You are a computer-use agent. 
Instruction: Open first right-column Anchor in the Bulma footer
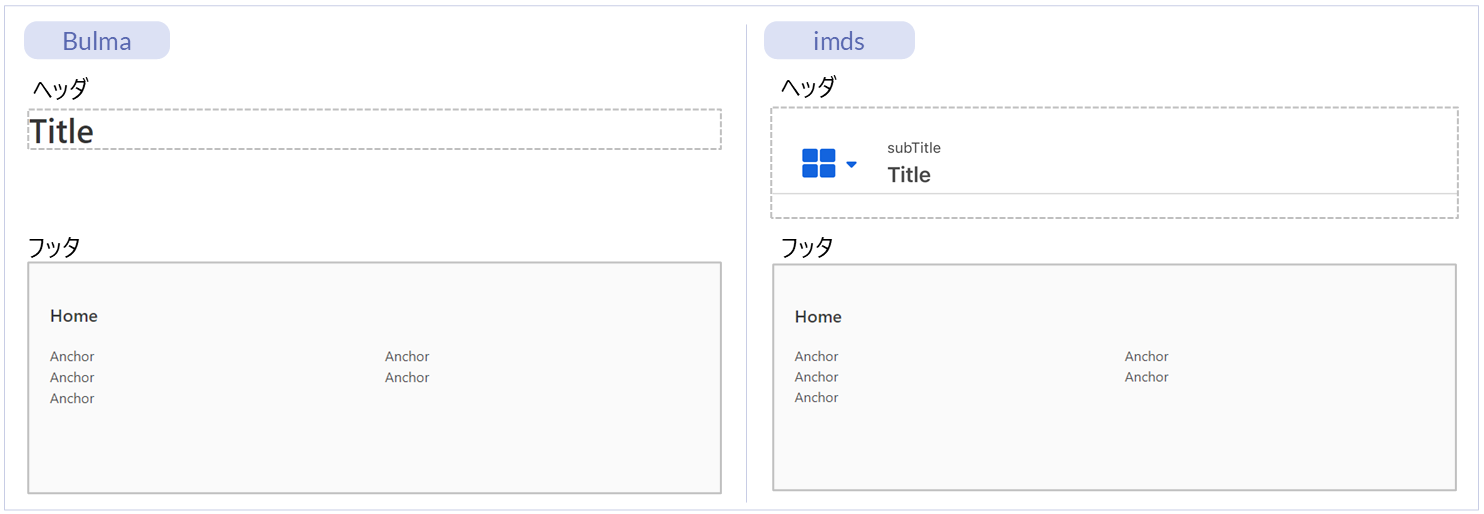click(407, 357)
